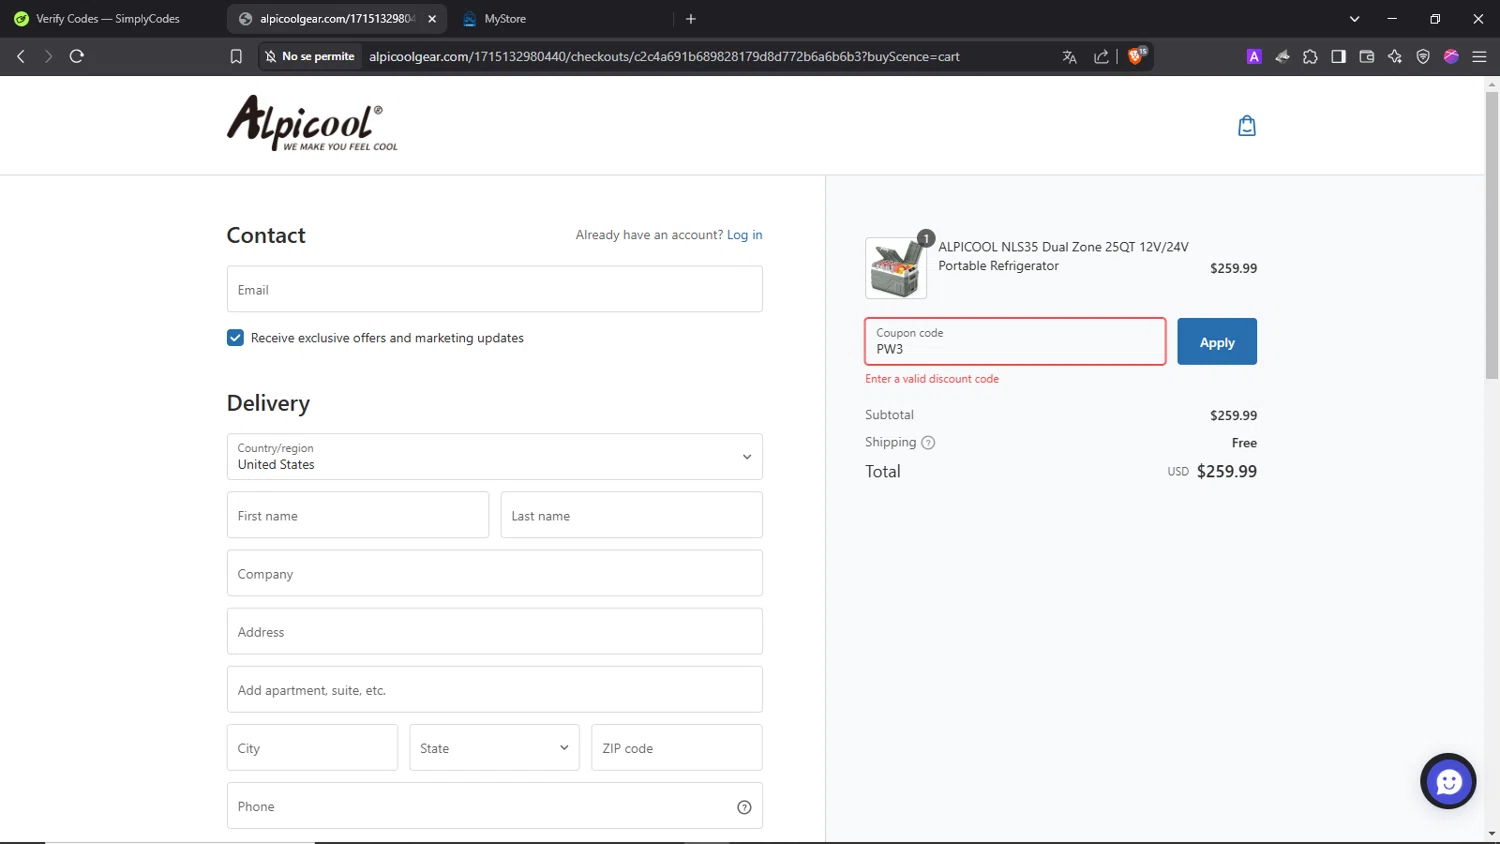Open the browser hamburger menu
This screenshot has height=844, width=1500.
coord(1479,57)
